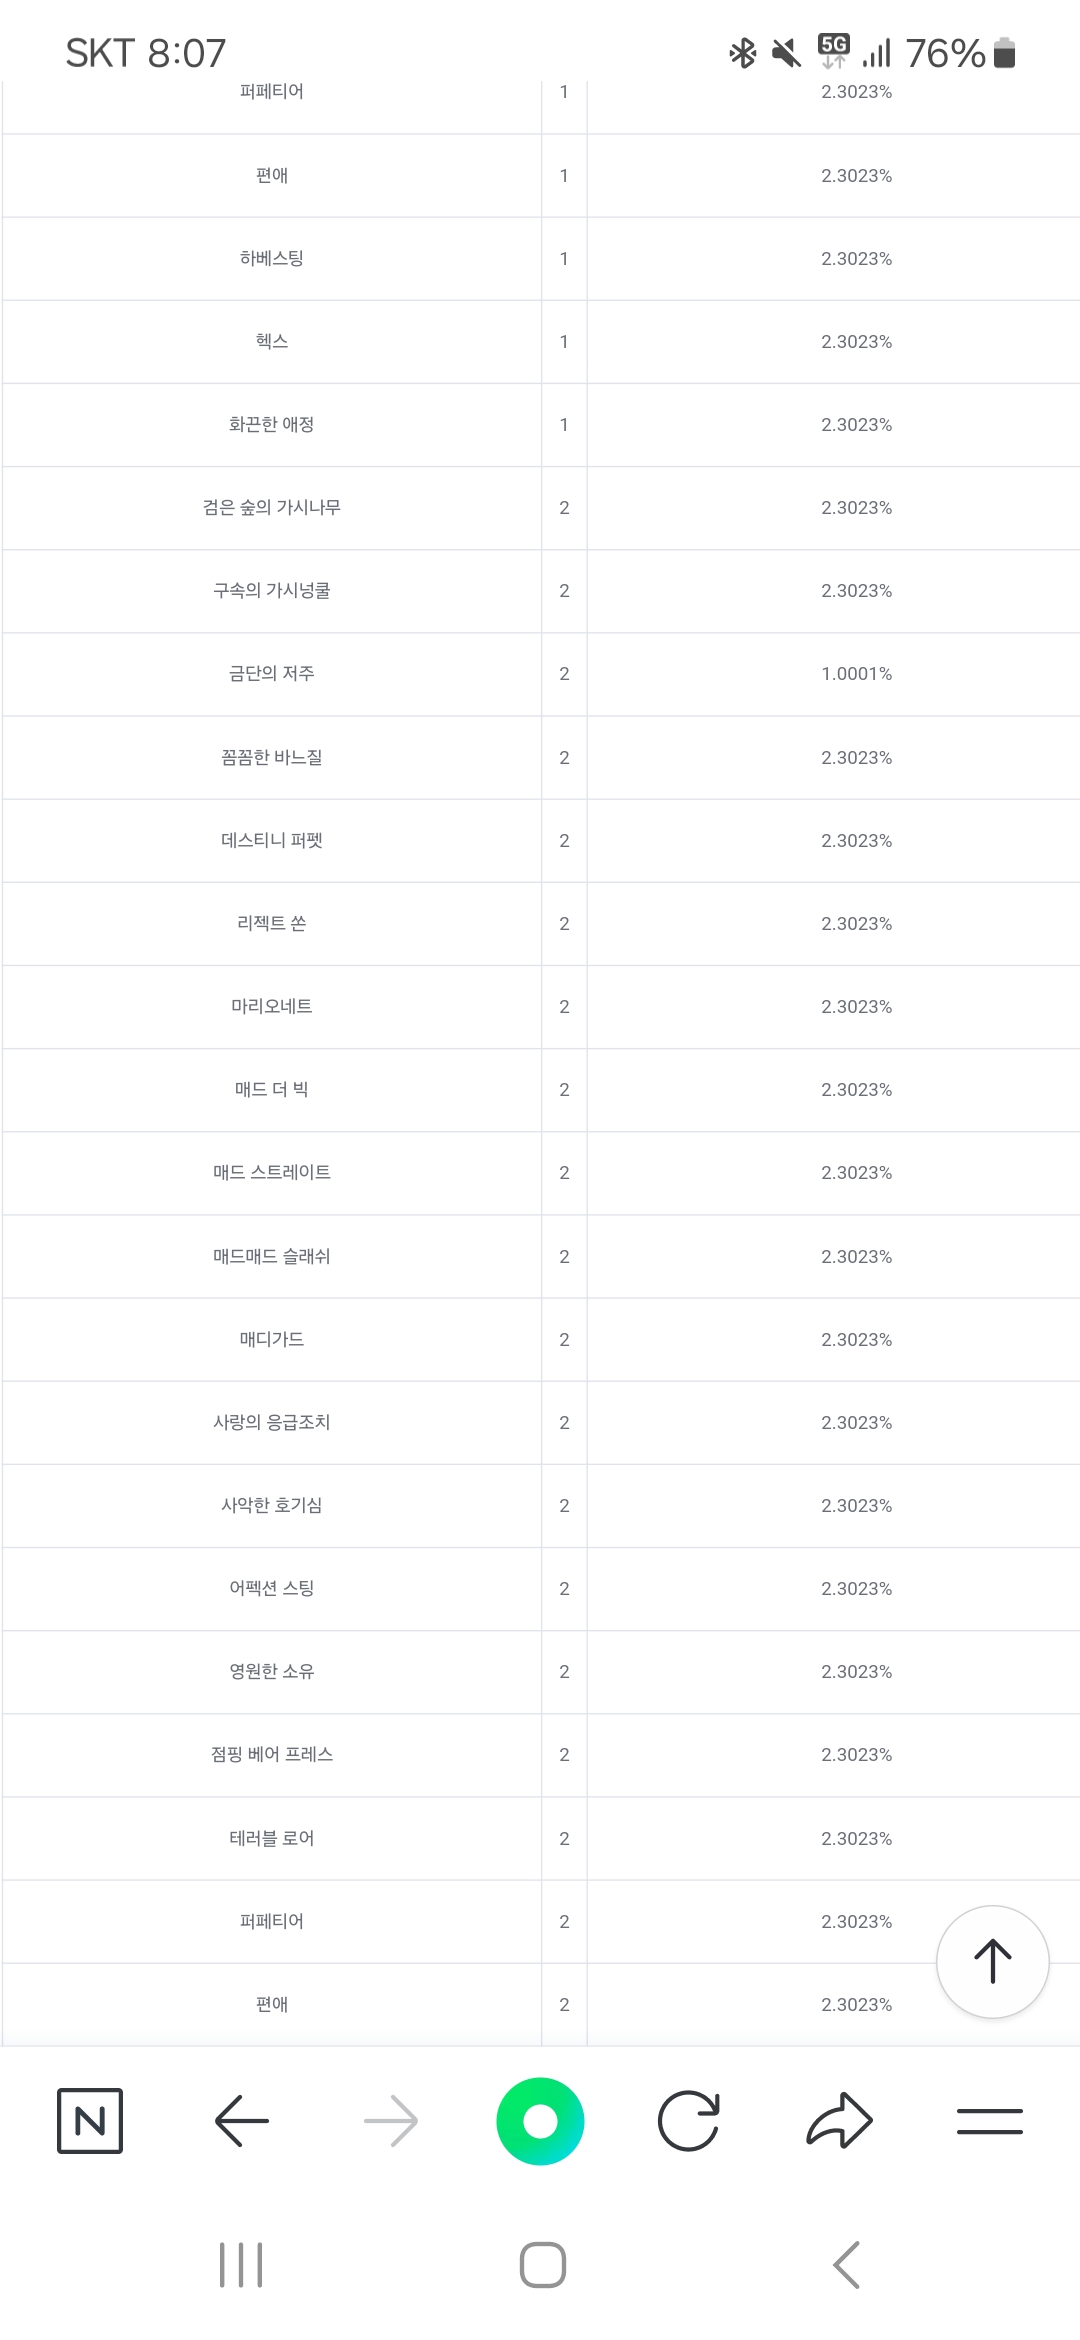
Task: Tap the muted sound status icon
Action: [x=787, y=53]
